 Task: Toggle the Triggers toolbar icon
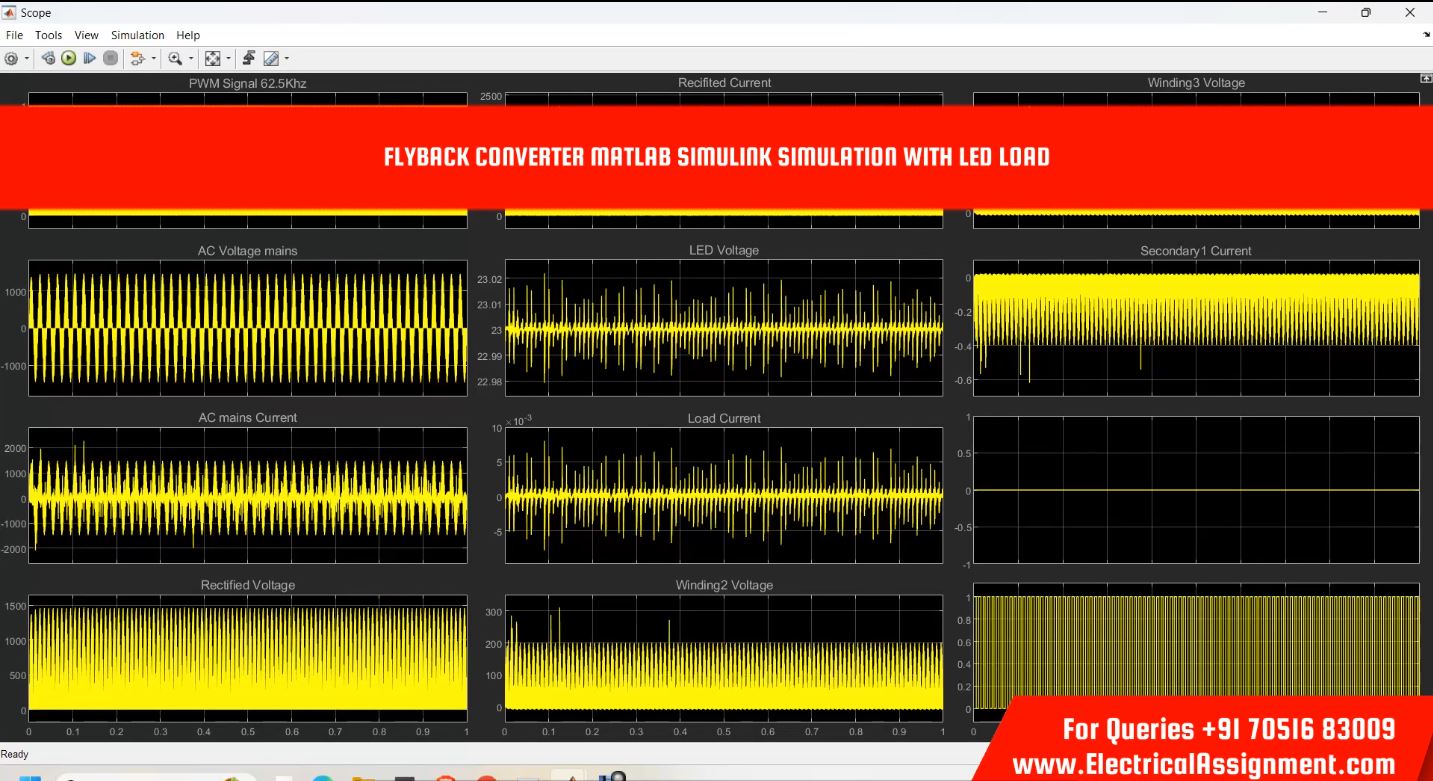249,59
